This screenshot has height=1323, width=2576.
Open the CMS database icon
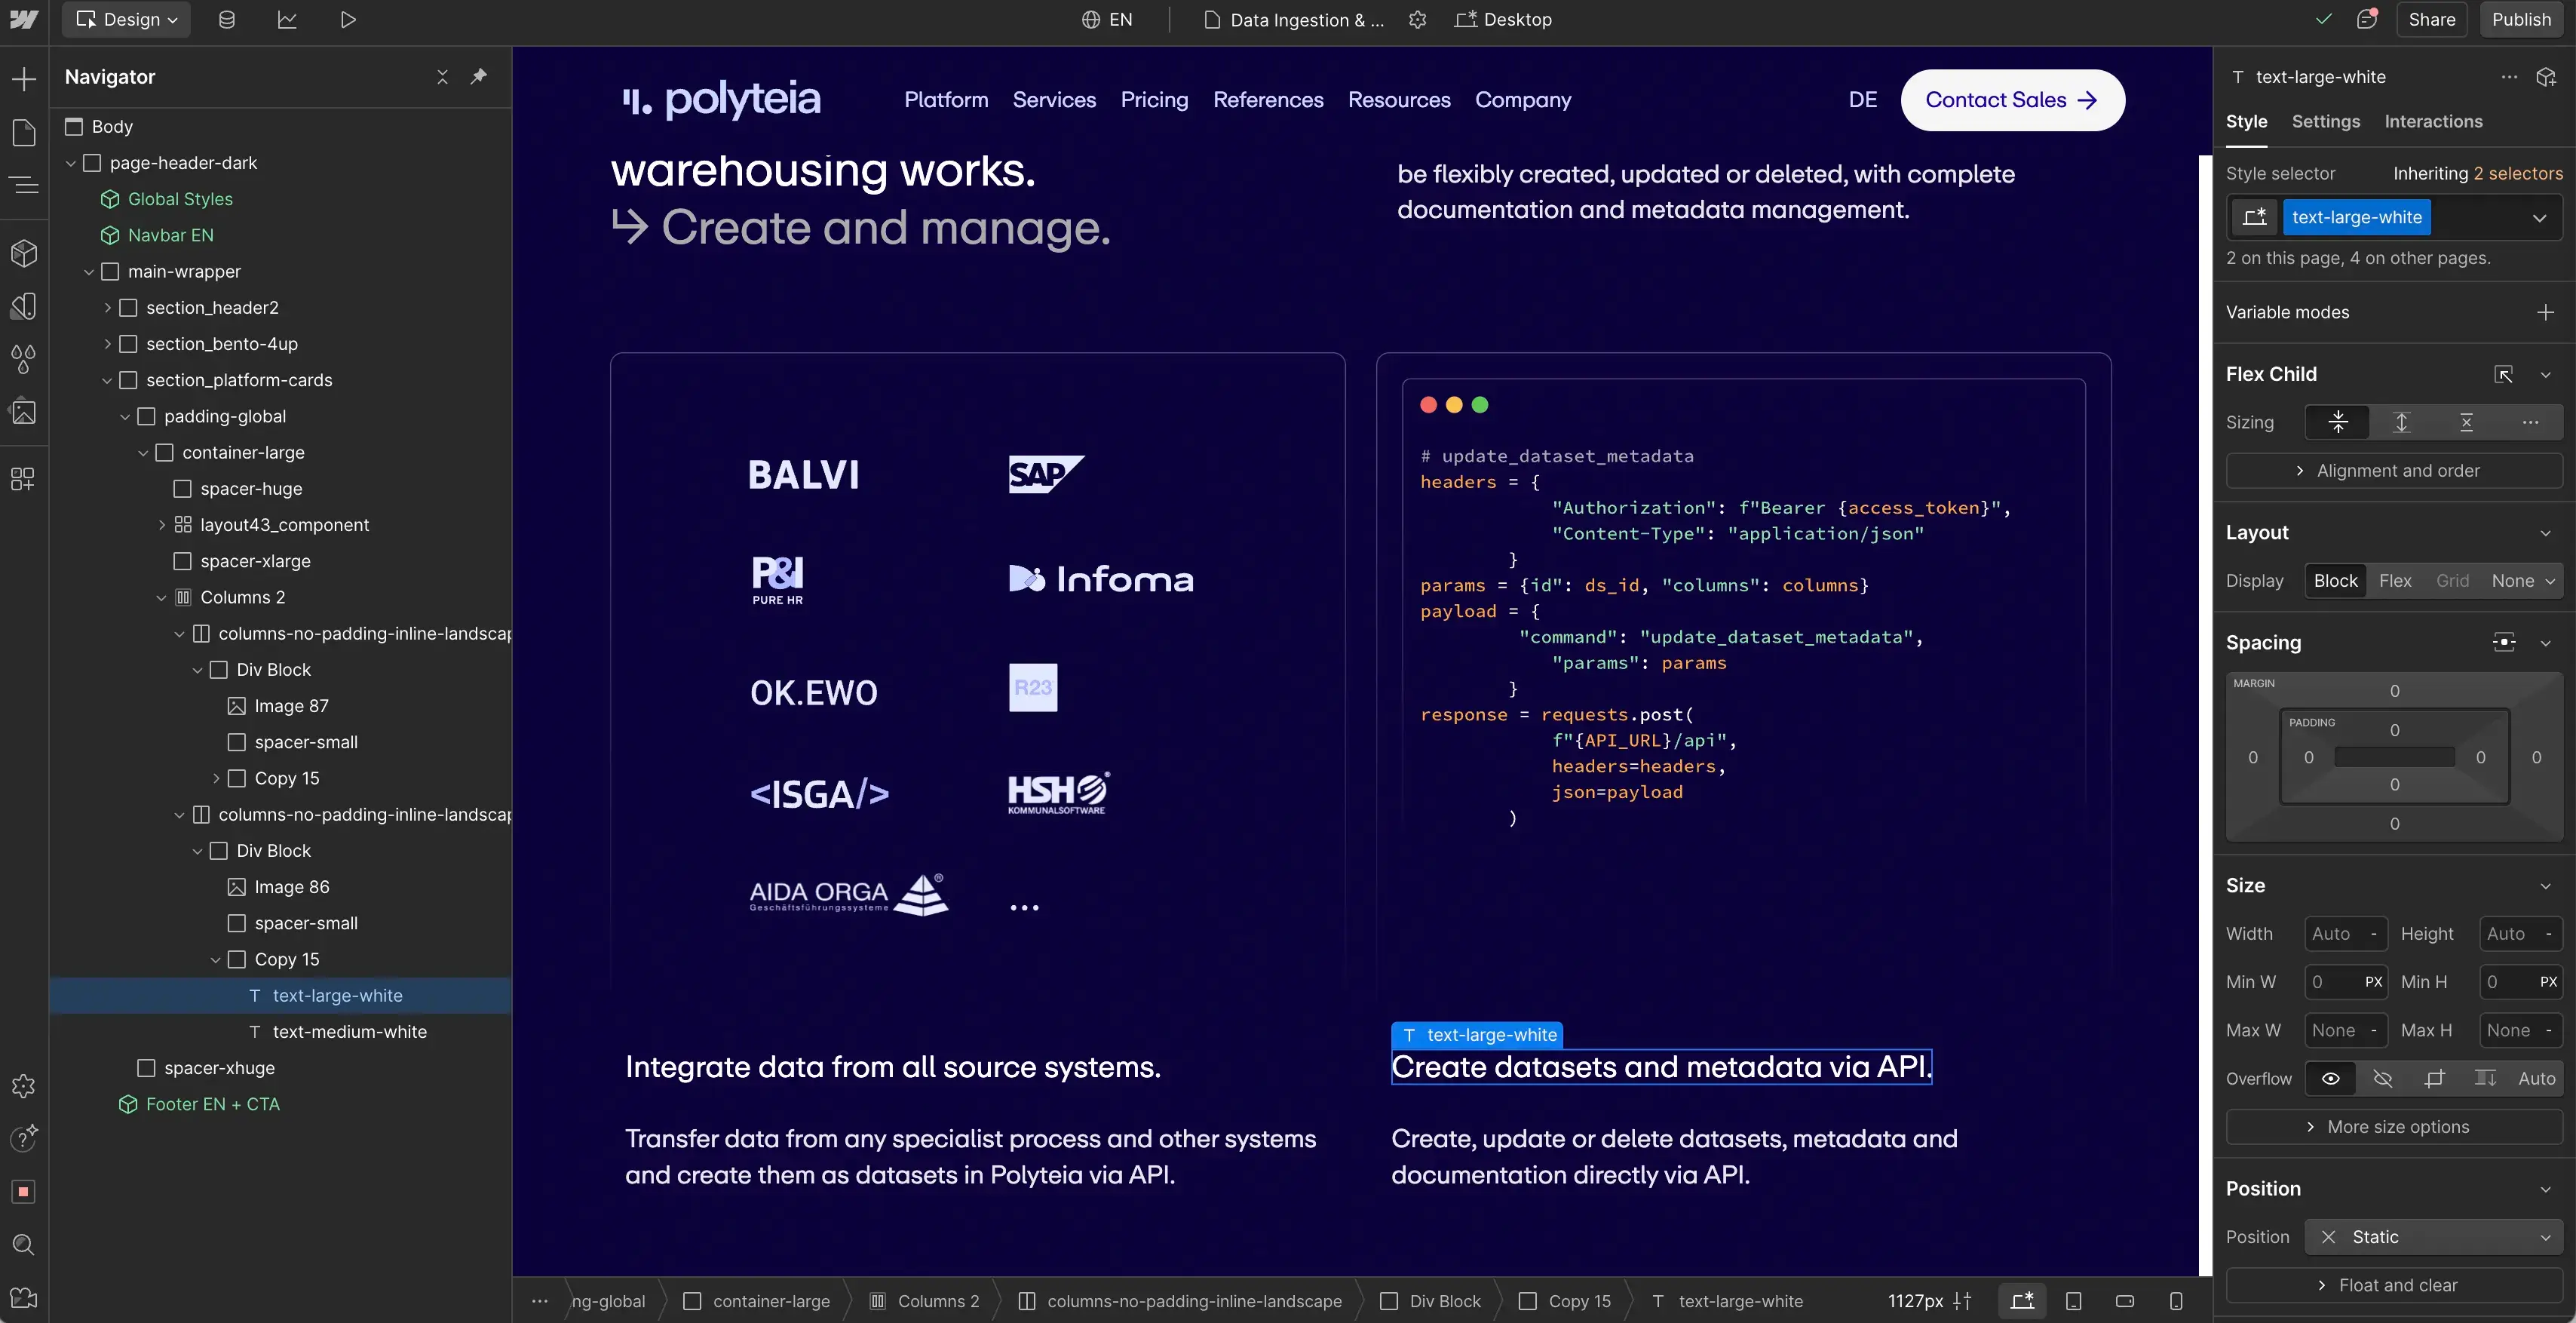[x=227, y=20]
